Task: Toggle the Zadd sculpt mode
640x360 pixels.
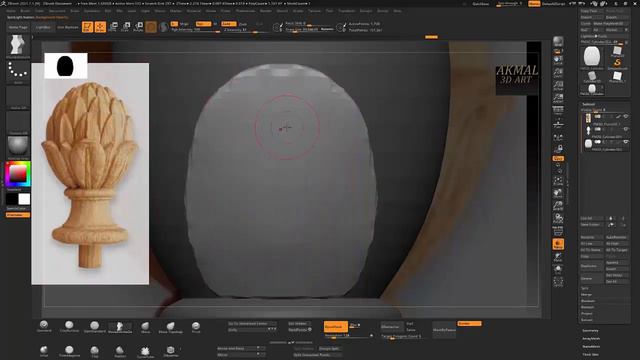Action: point(229,24)
